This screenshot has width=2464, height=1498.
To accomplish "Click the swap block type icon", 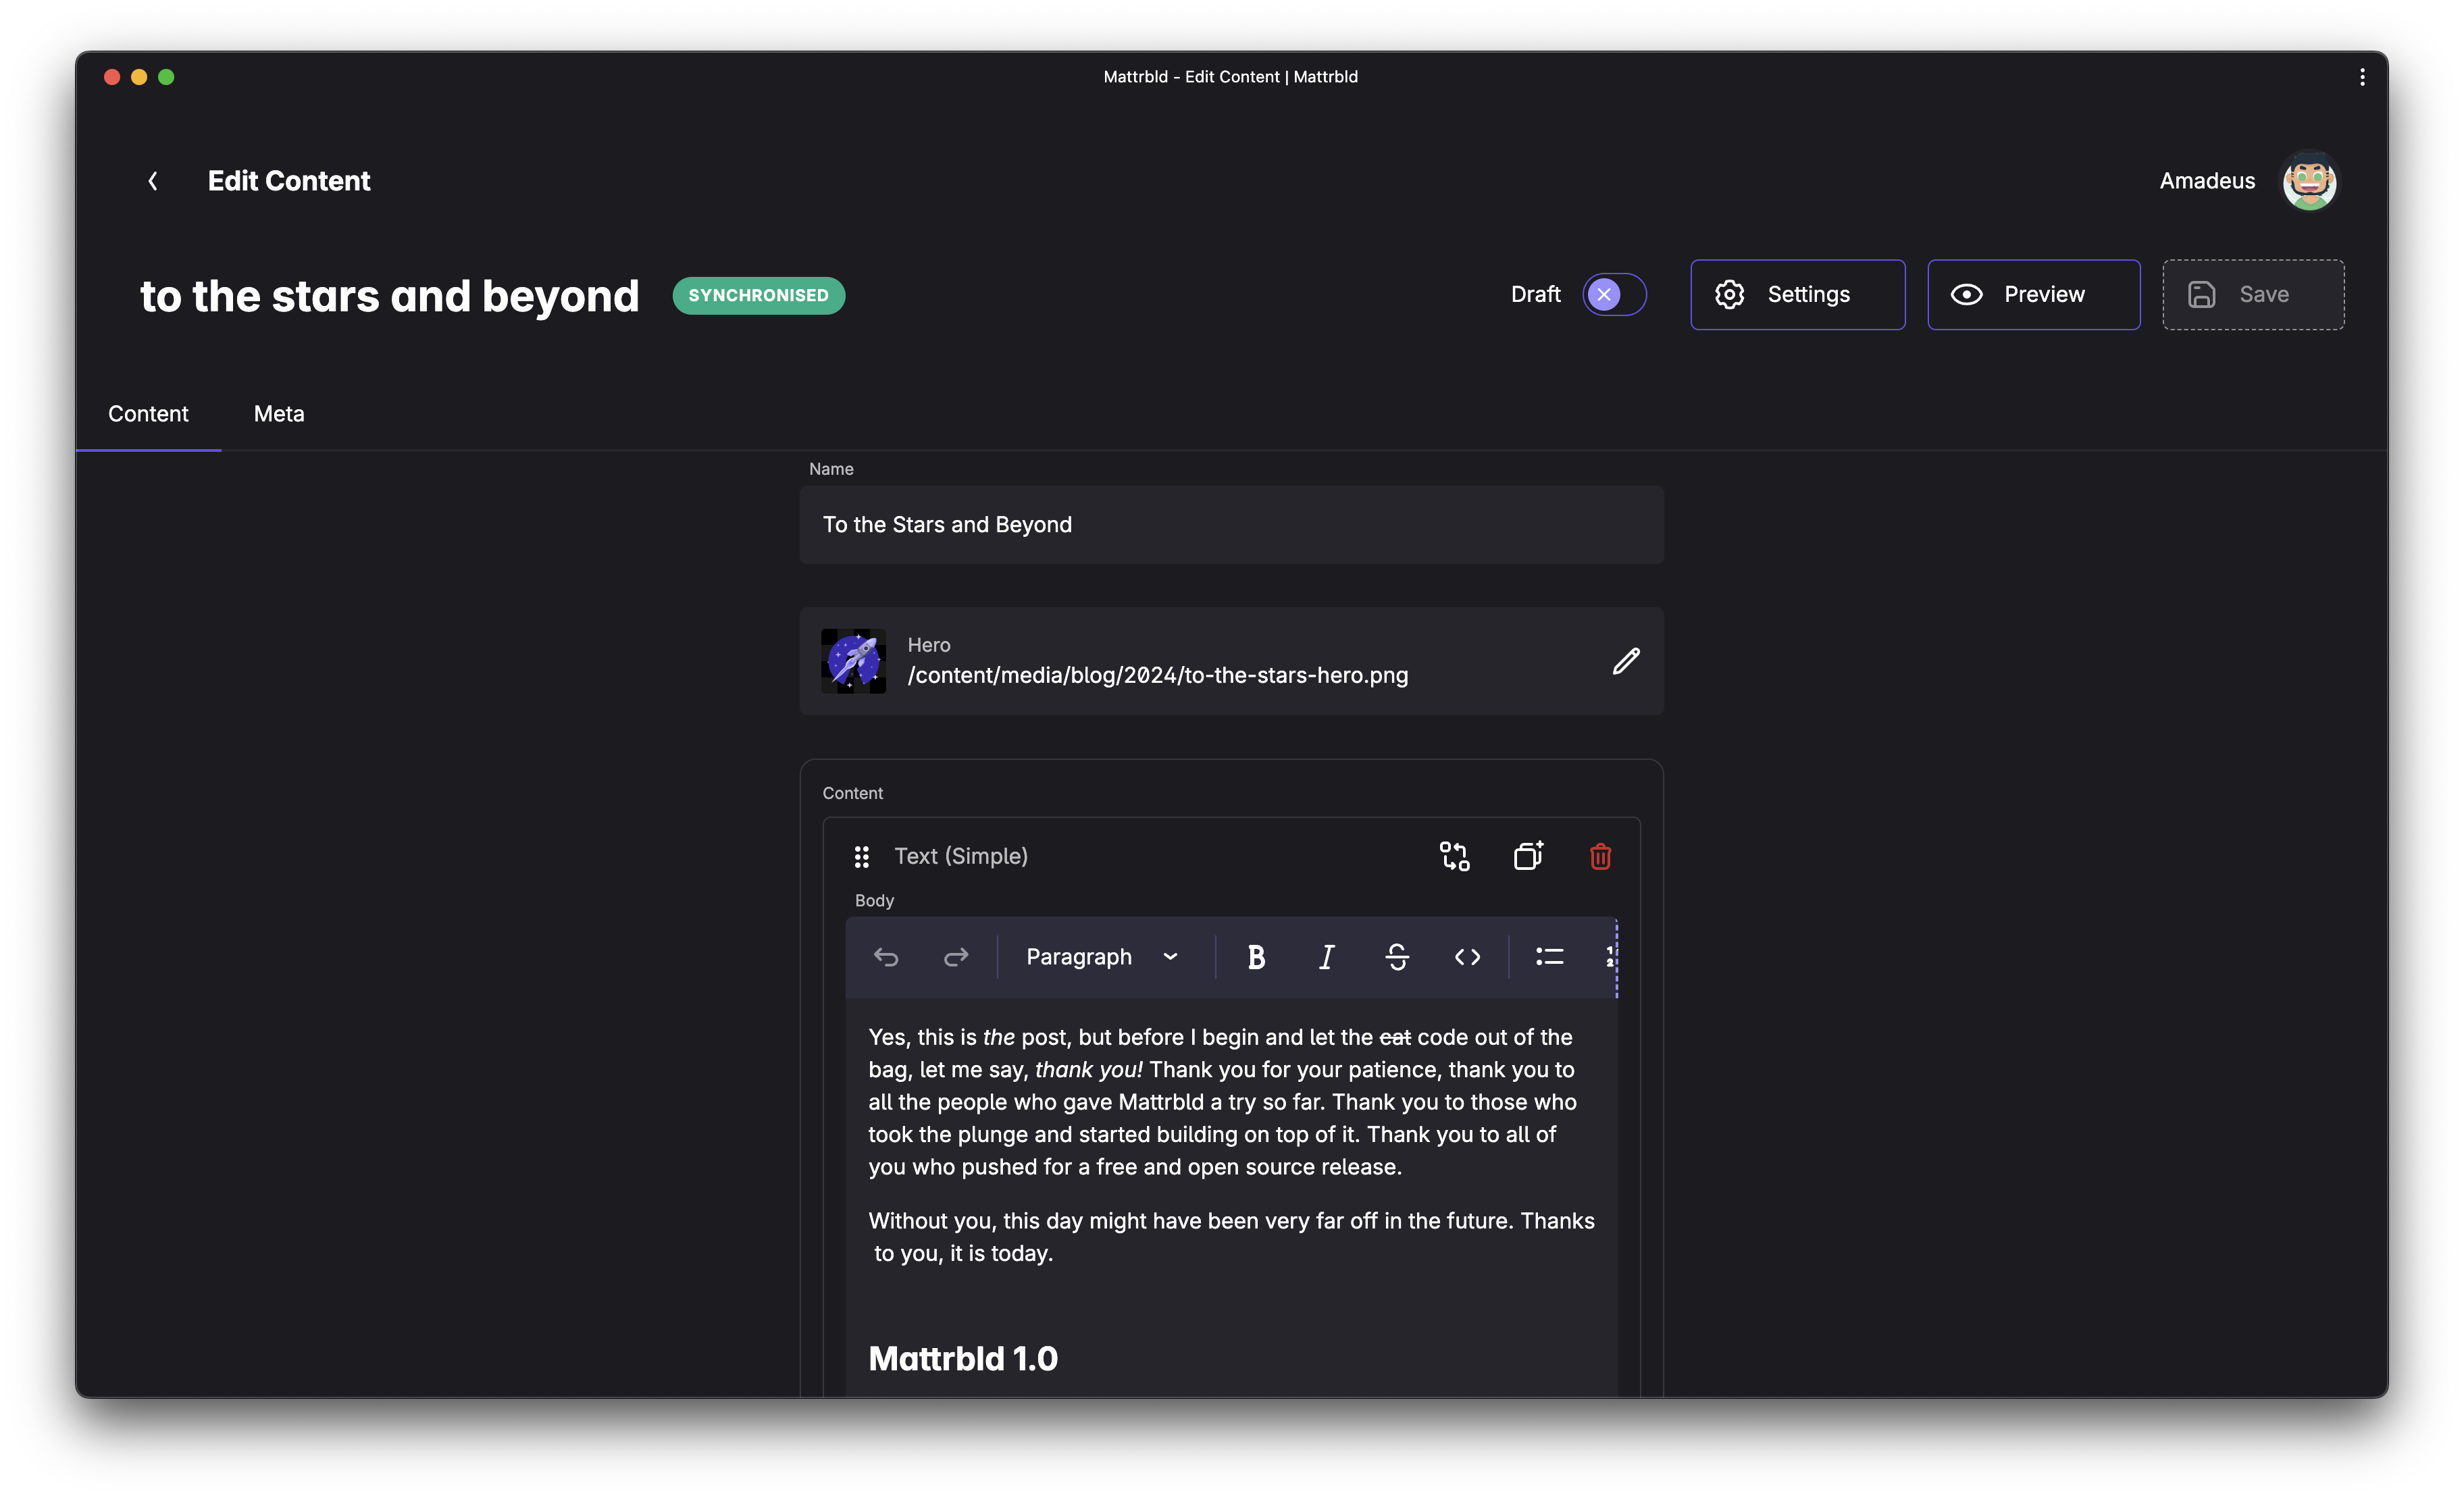I will click(x=1454, y=856).
